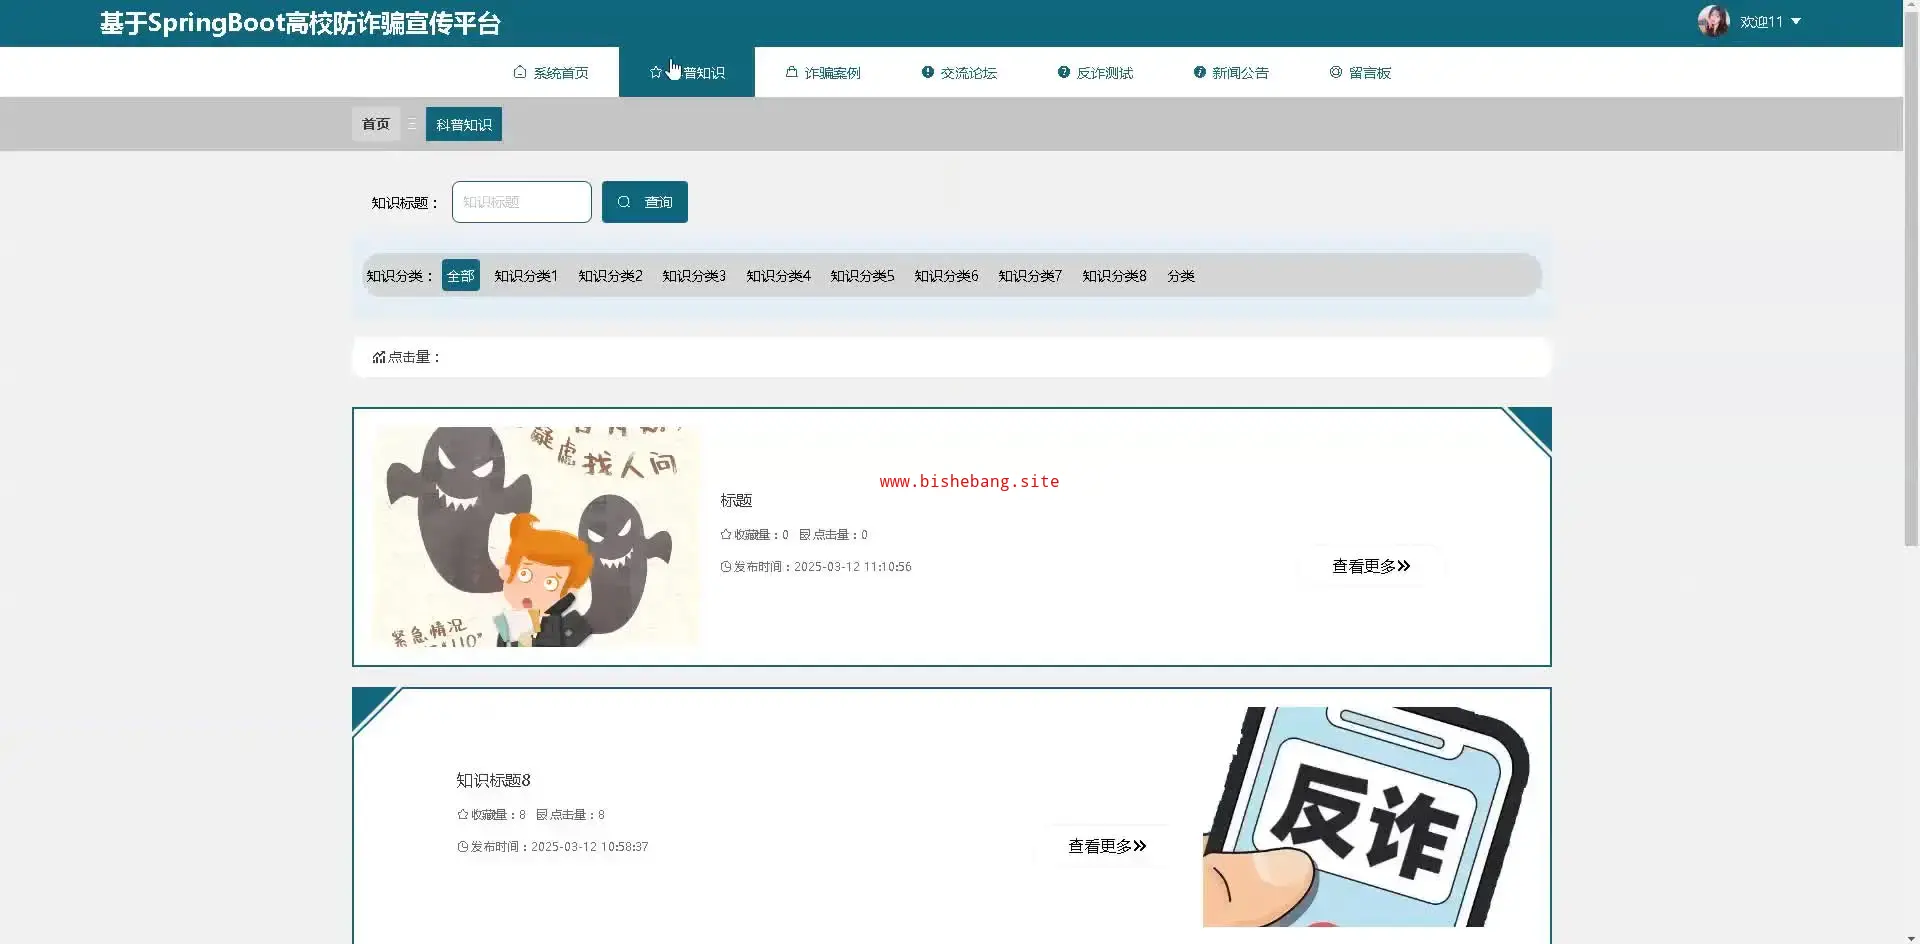Click the smiley icon beside 留言板
1920x944 pixels.
tap(1336, 72)
